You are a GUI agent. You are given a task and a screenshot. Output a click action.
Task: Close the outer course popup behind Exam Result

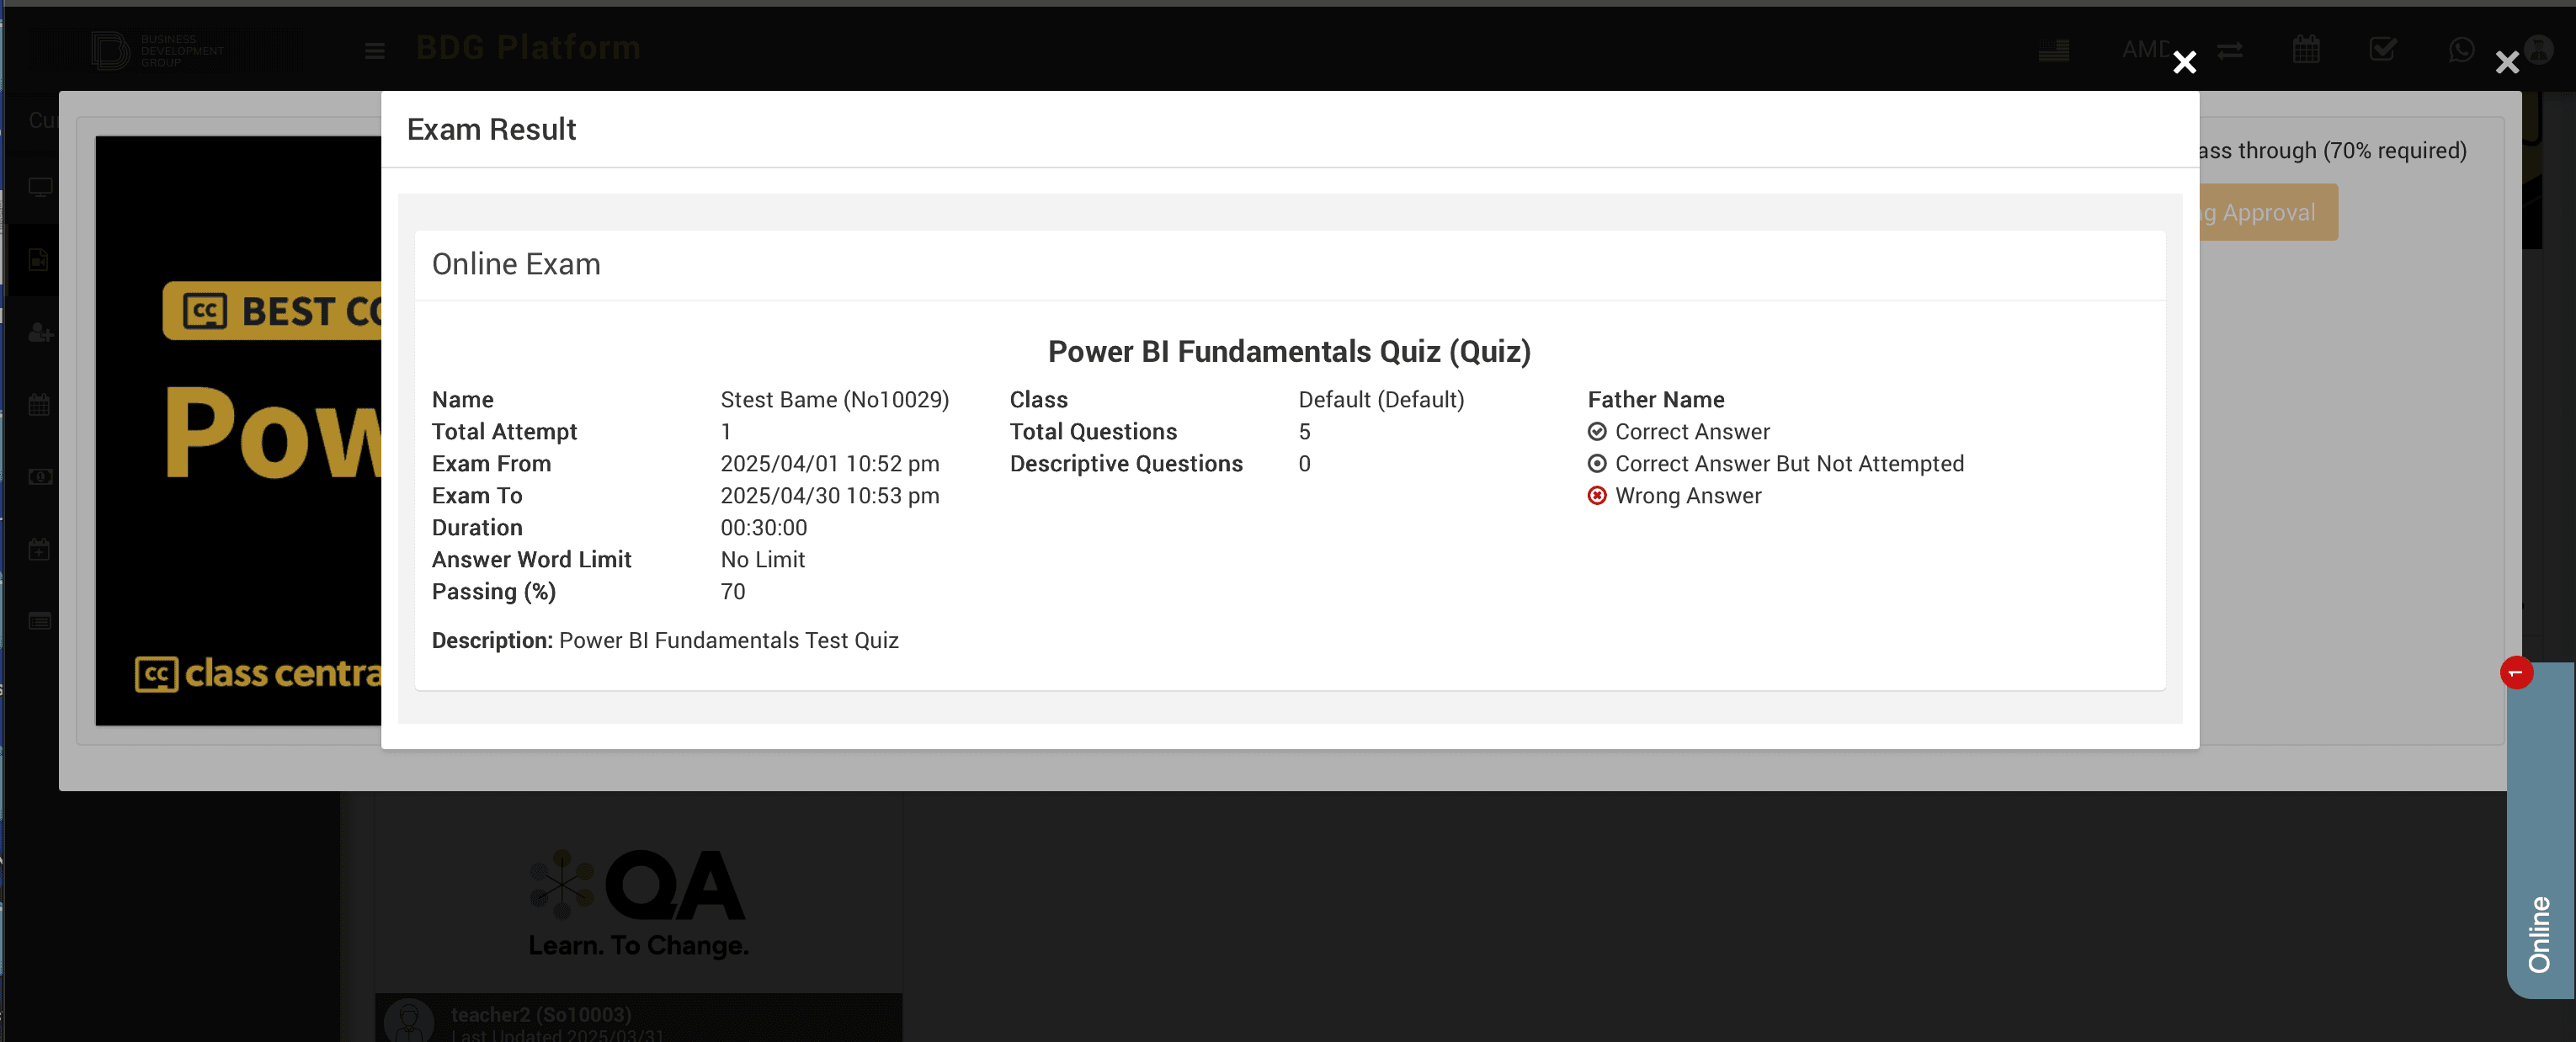tap(2506, 63)
